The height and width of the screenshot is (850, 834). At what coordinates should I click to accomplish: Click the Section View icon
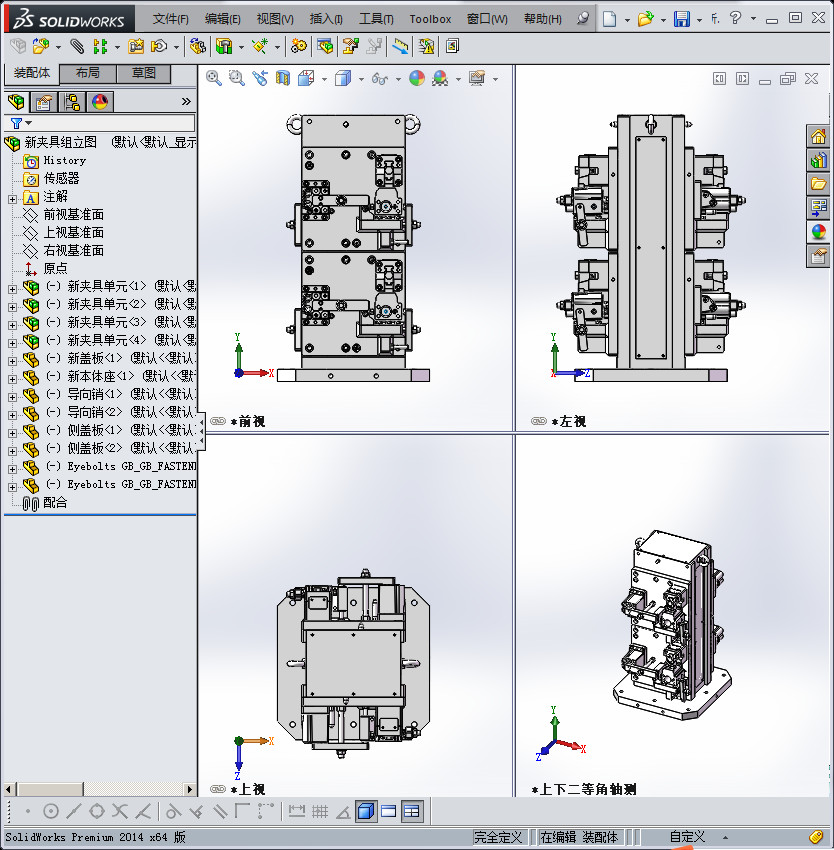coord(283,79)
